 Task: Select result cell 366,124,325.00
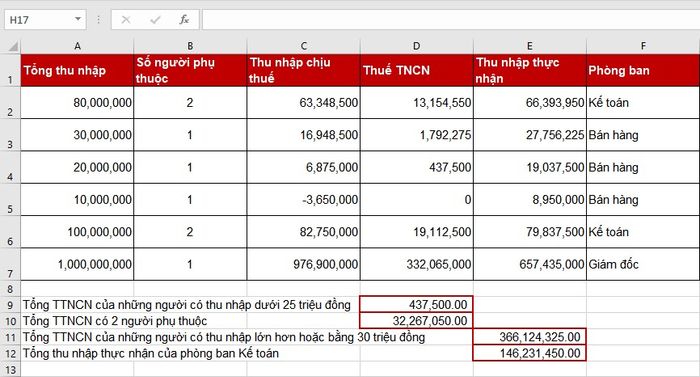[529, 337]
